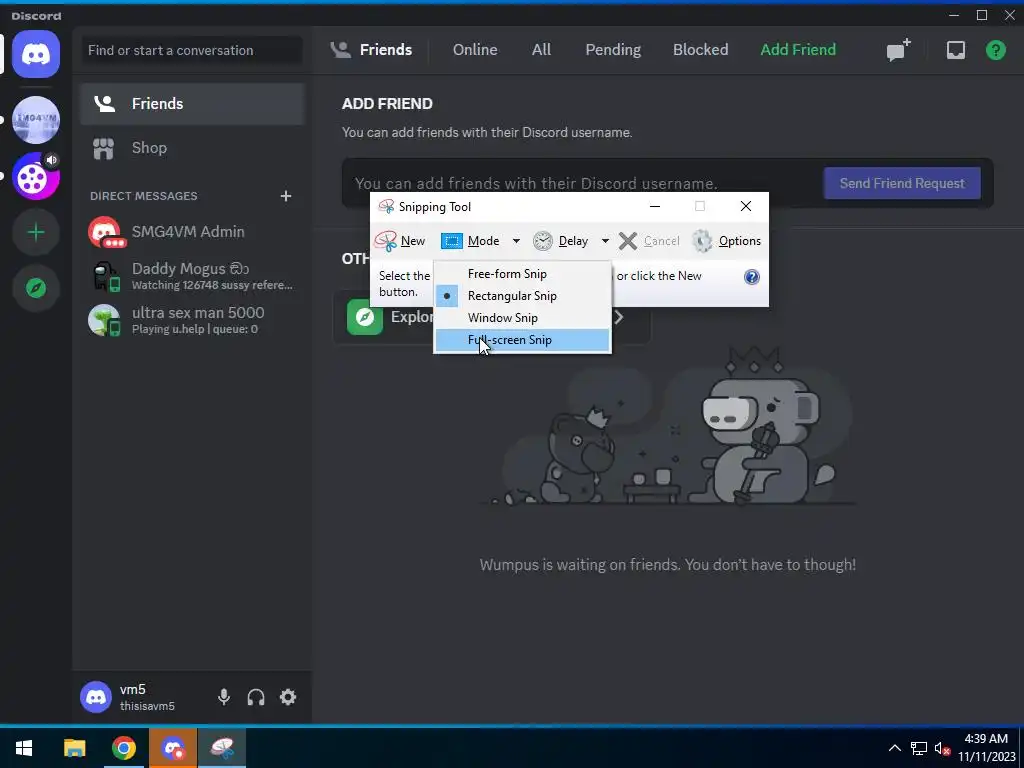Expand the Delay dropdown arrow

[x=605, y=241]
